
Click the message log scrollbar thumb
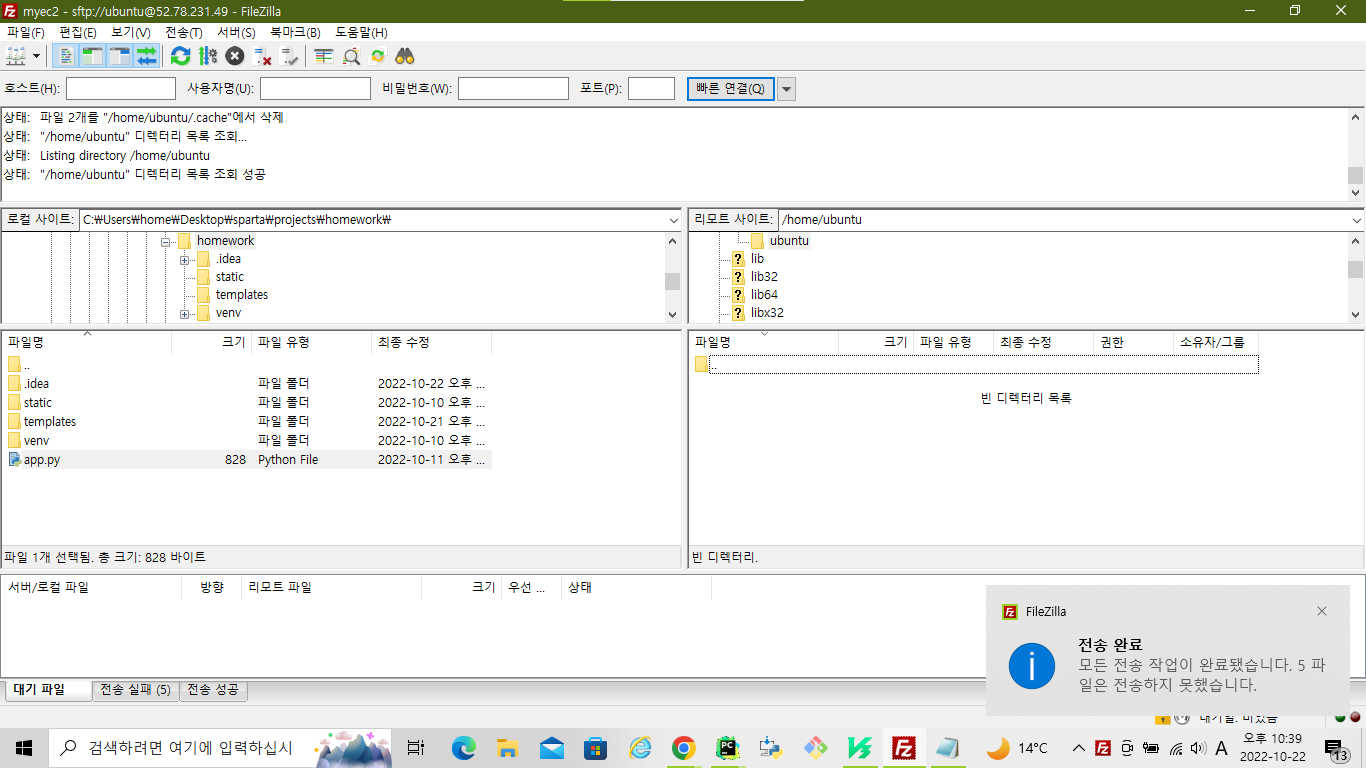1356,175
